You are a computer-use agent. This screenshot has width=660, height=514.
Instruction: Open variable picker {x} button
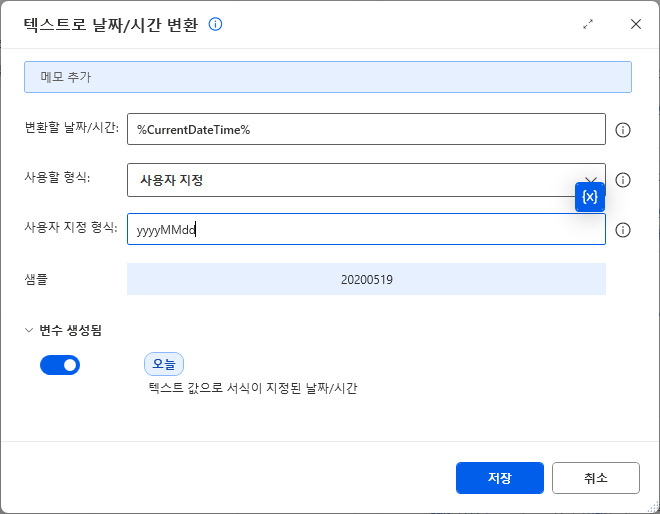tap(590, 197)
